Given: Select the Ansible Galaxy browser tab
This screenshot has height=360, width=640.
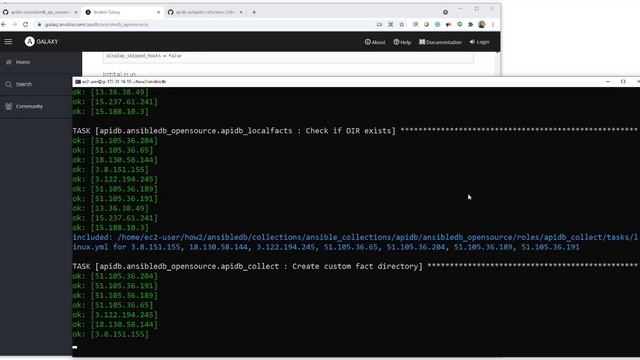Looking at the screenshot, I should [x=122, y=12].
